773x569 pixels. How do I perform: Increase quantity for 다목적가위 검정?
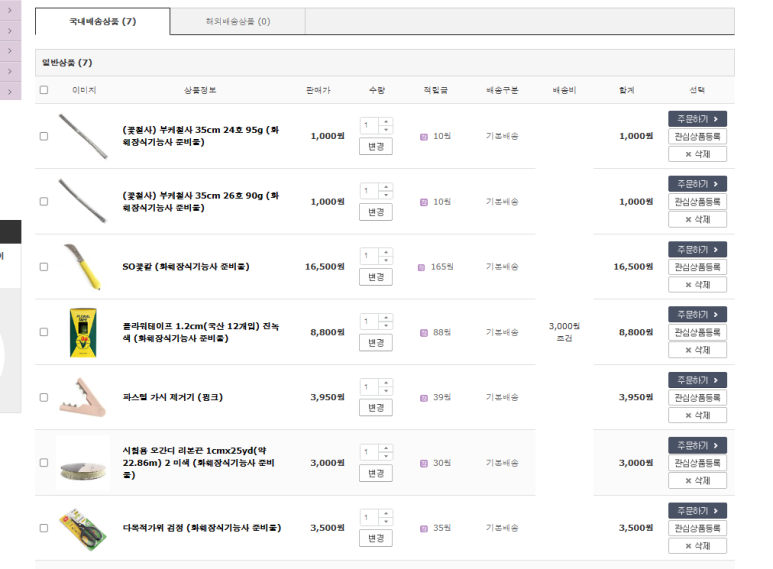point(386,514)
